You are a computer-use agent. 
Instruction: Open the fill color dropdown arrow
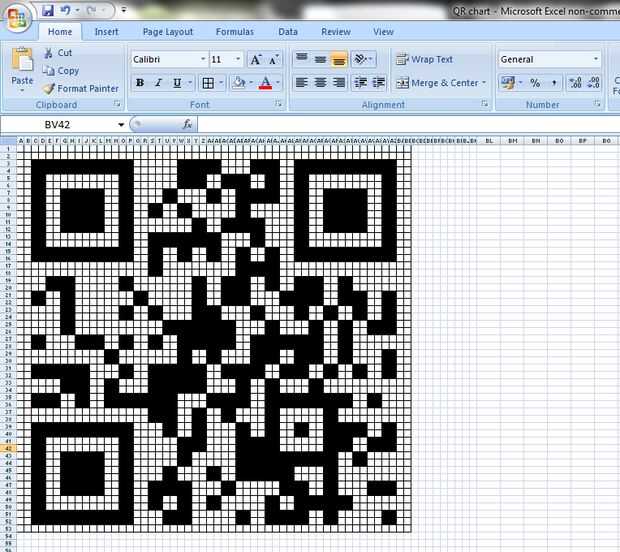251,83
